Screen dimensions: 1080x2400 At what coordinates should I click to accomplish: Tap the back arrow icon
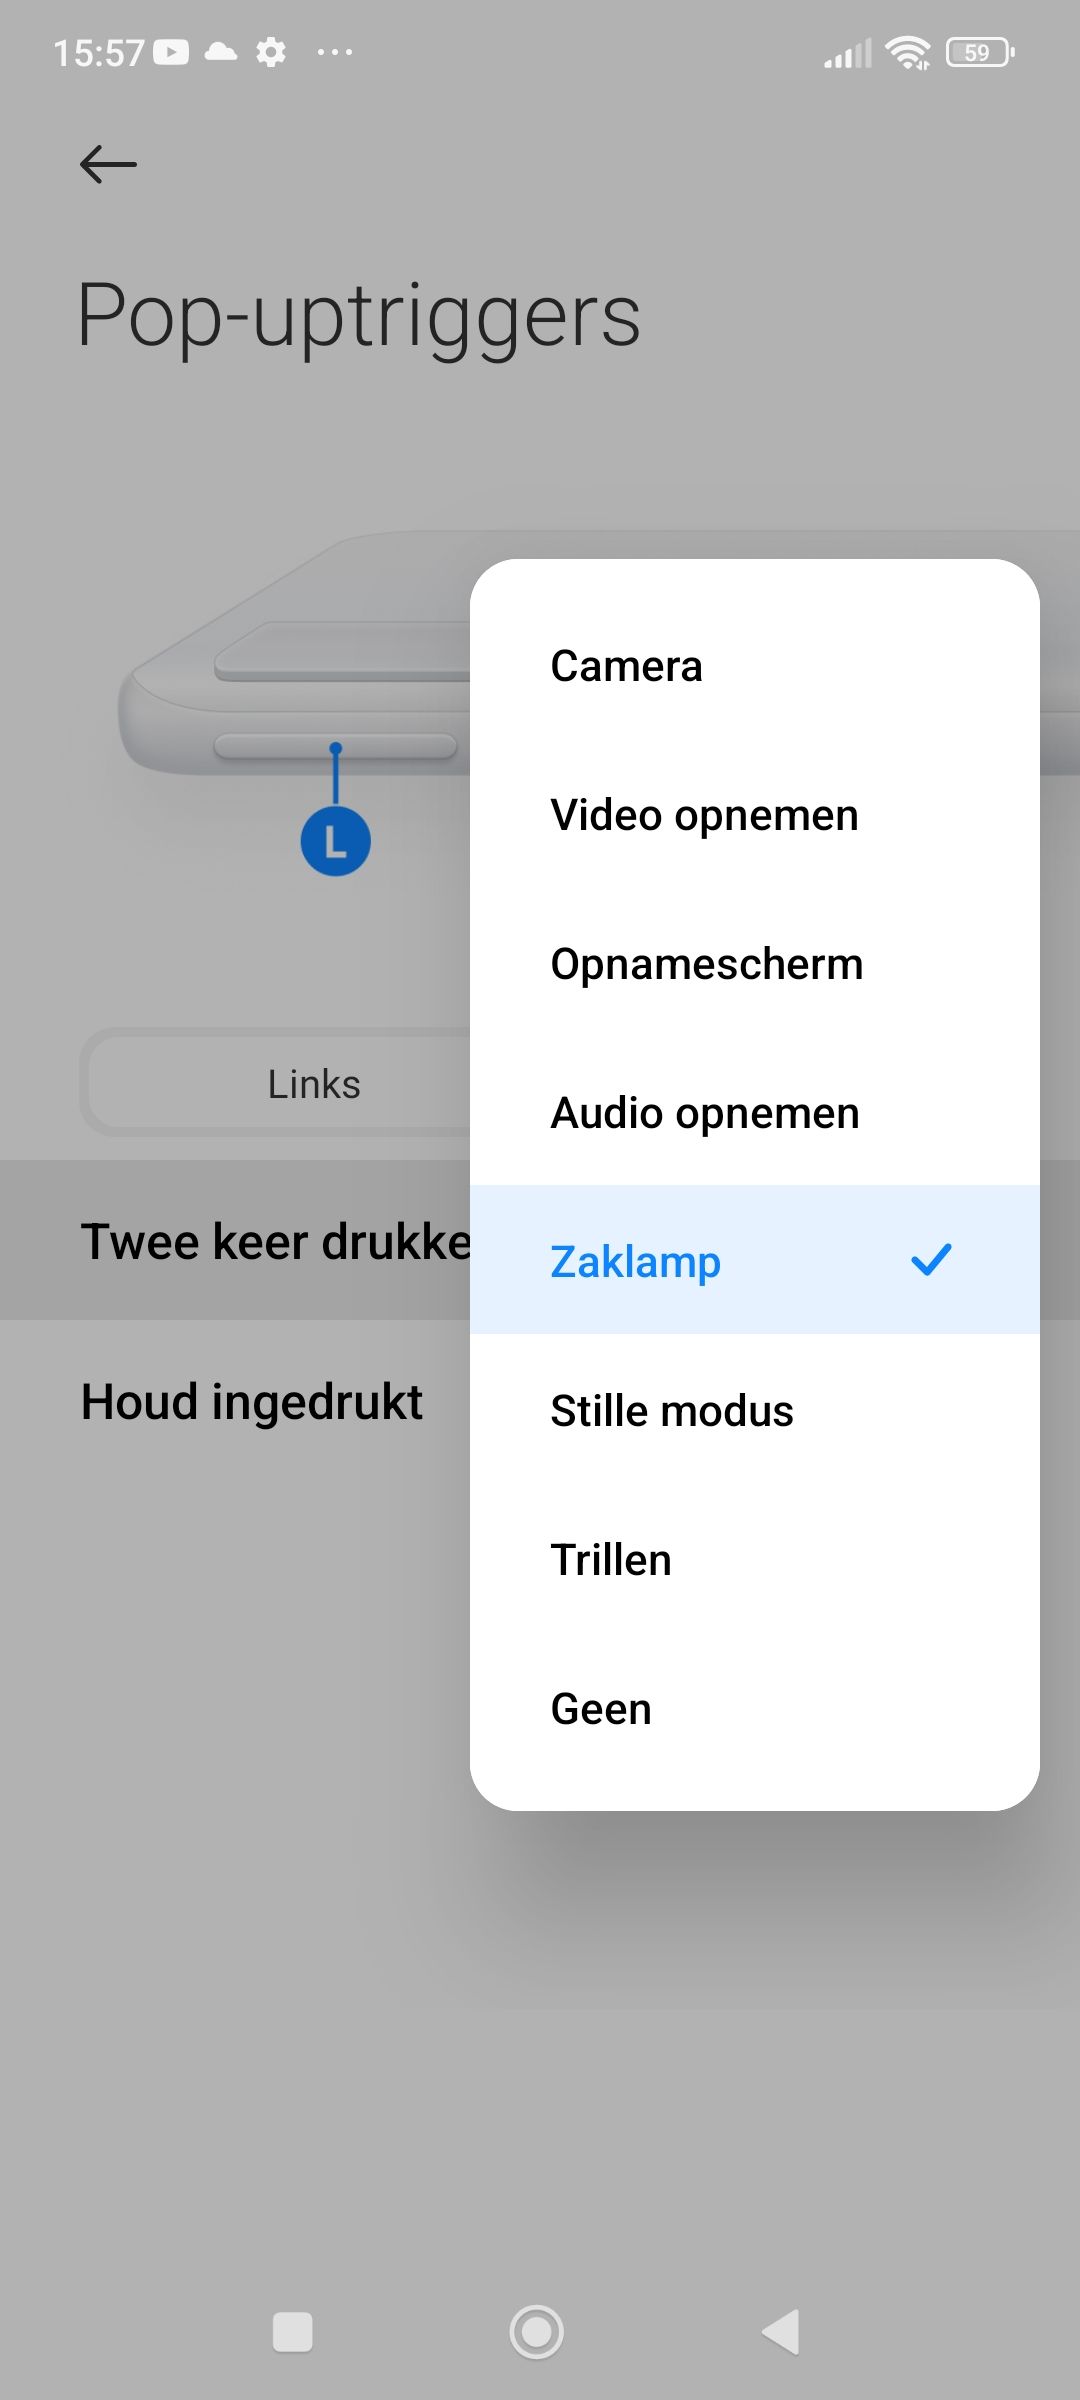(108, 164)
